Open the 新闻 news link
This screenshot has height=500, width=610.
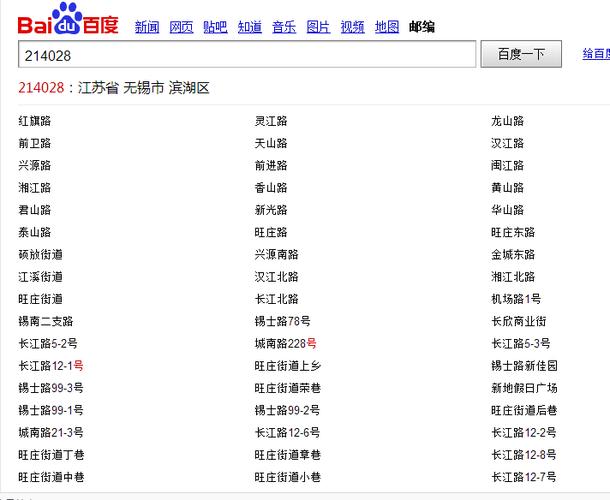tap(147, 27)
